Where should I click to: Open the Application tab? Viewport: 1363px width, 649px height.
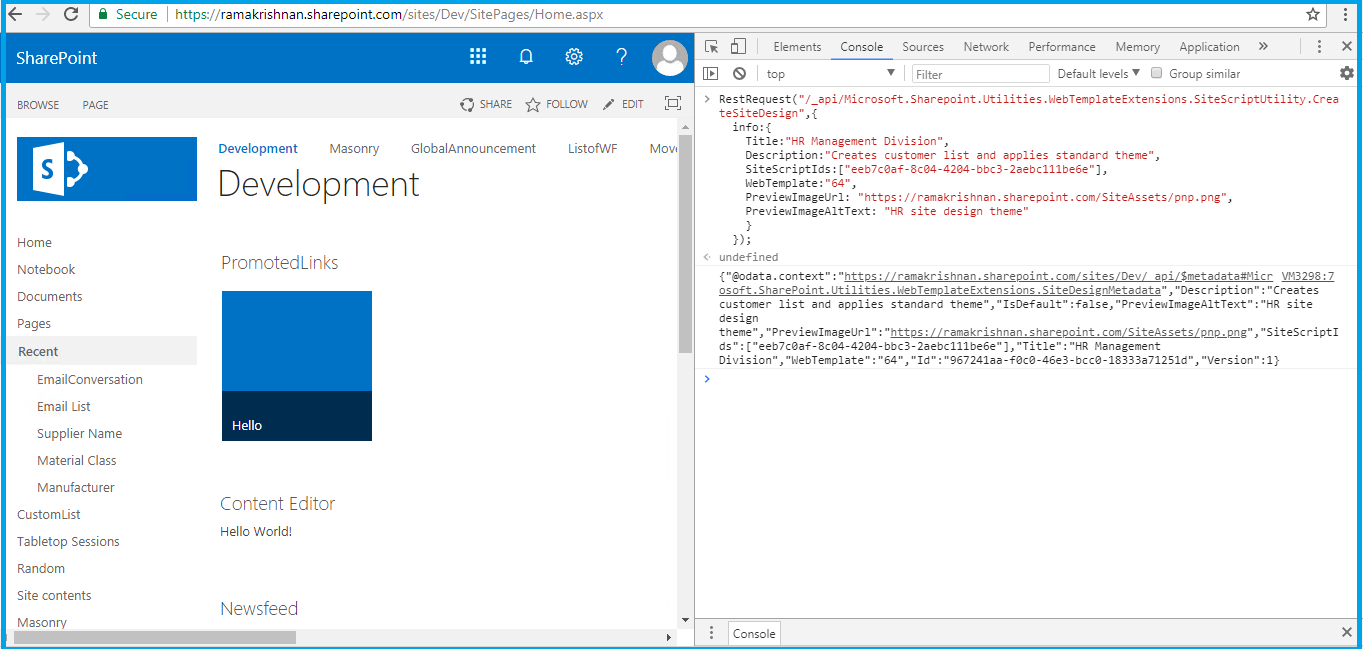click(1209, 47)
